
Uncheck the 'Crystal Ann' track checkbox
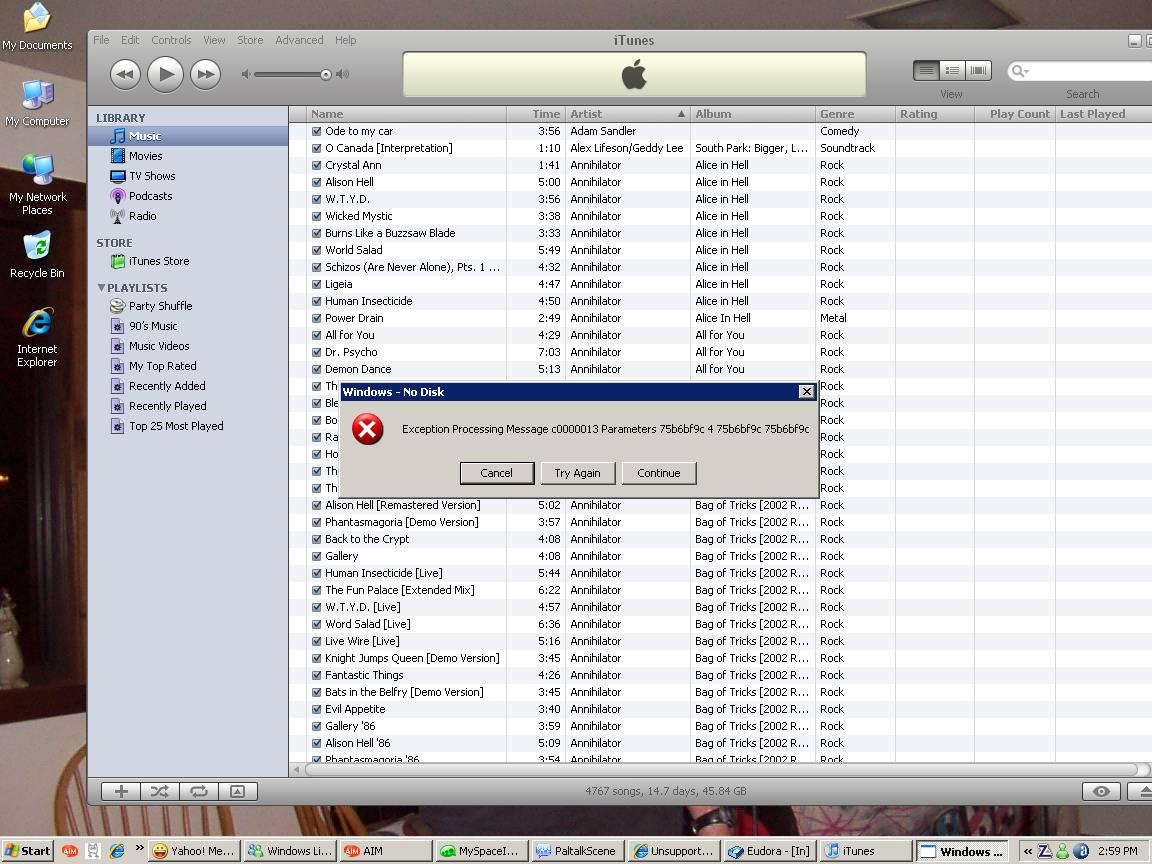(x=316, y=165)
